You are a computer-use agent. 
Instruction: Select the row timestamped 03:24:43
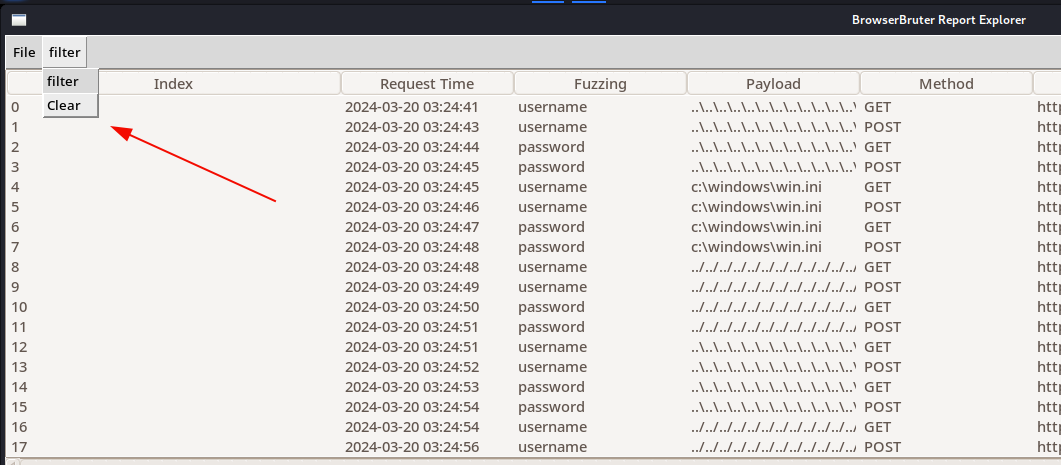[533, 127]
